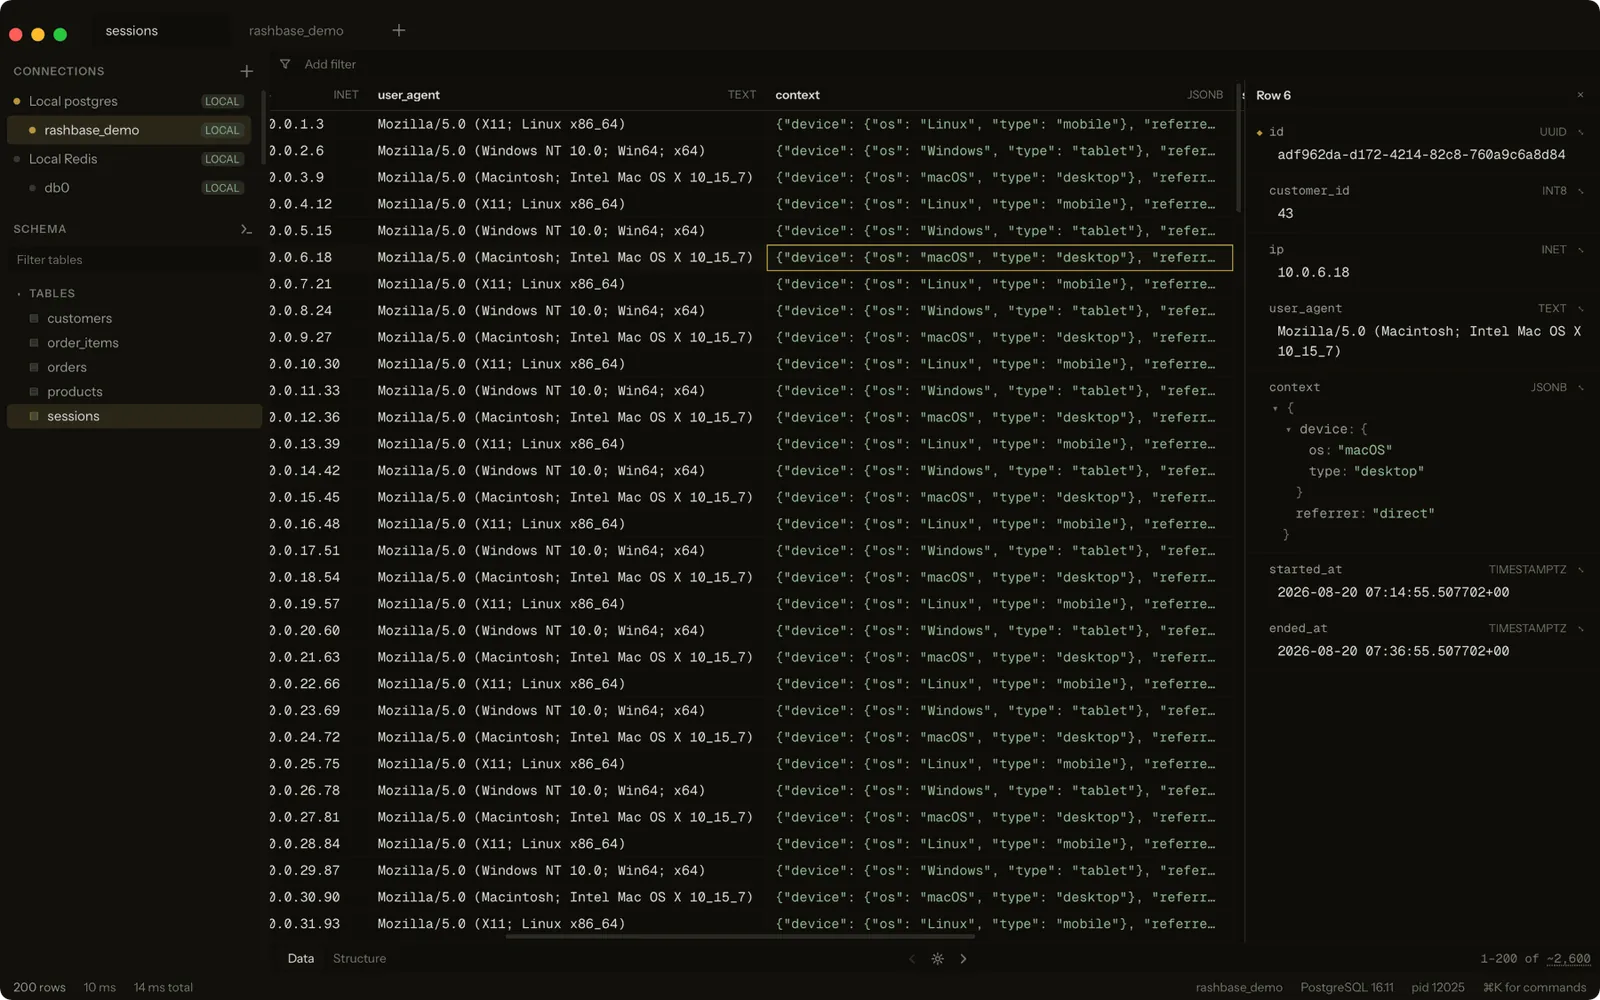Click ⌘K for commands hint

pyautogui.click(x=1534, y=987)
